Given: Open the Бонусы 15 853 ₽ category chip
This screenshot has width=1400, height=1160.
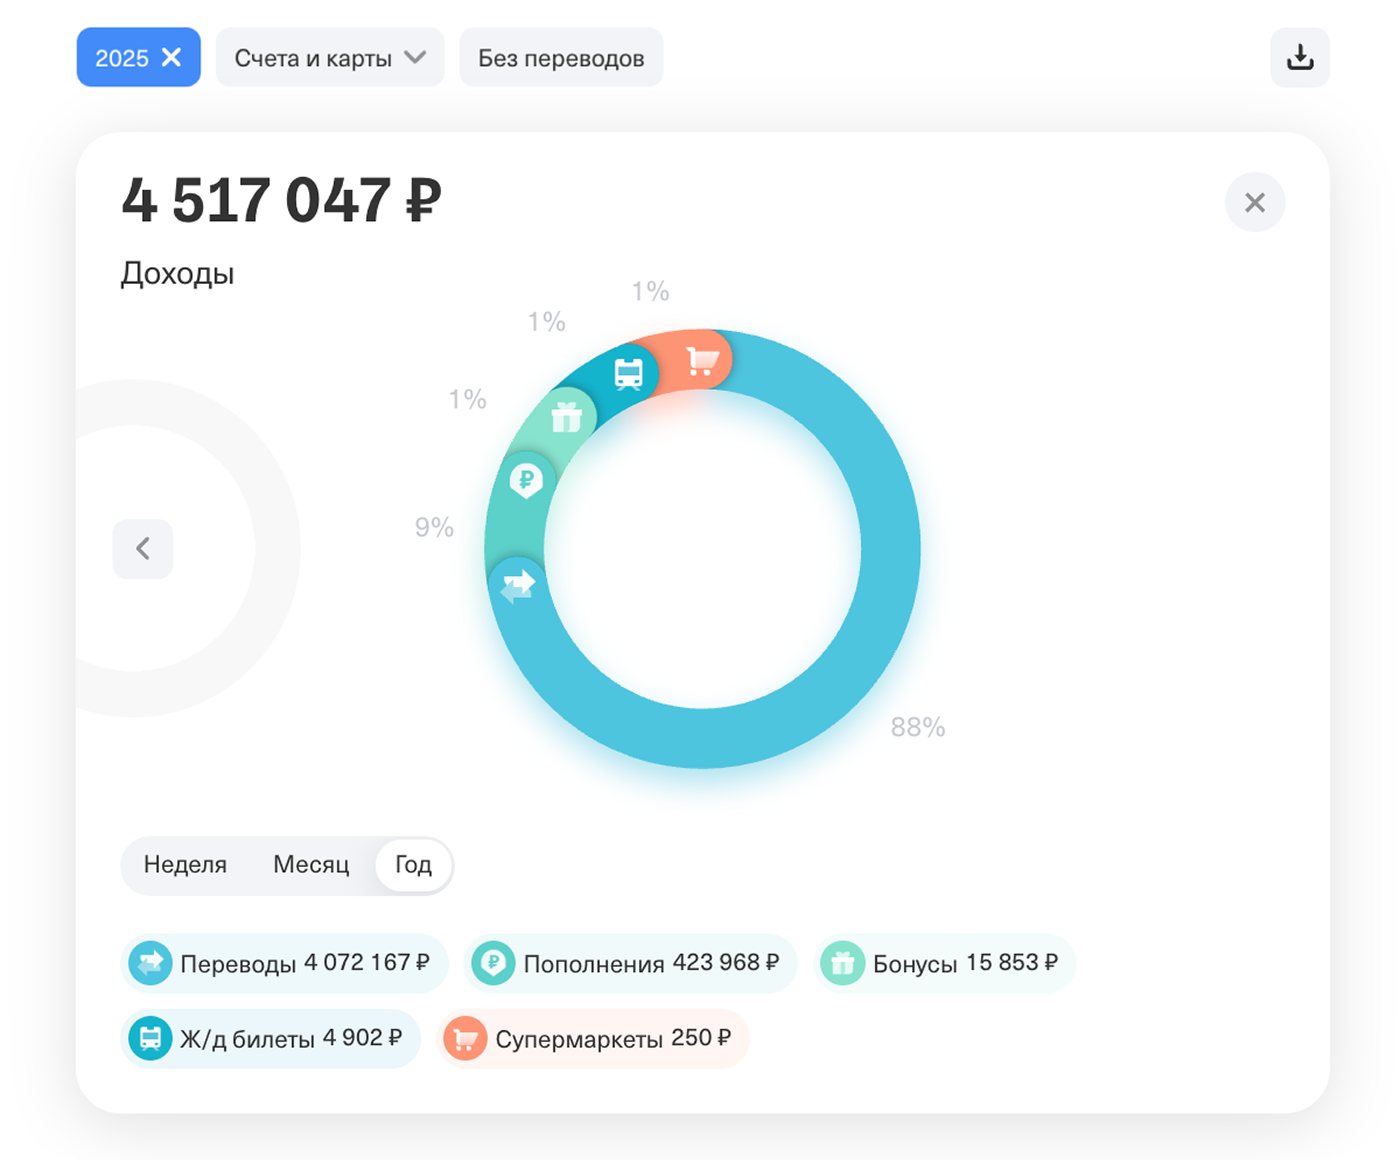Looking at the screenshot, I should click(944, 963).
